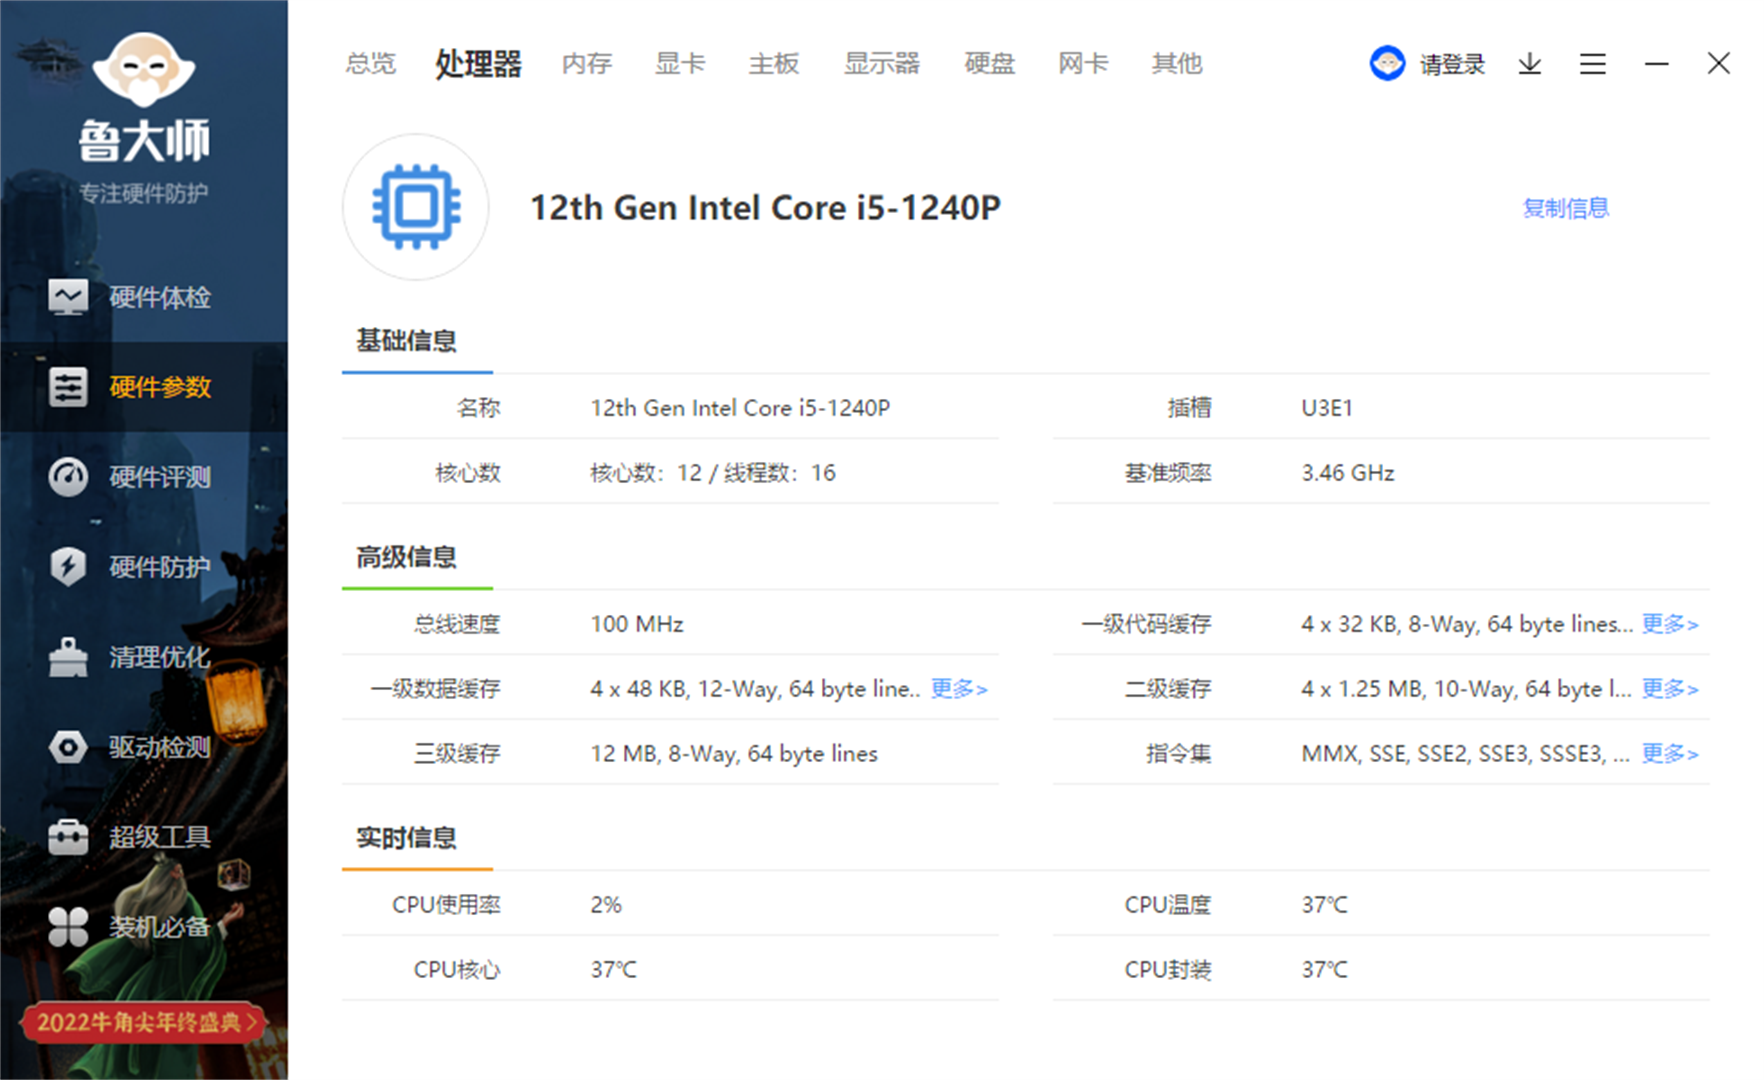Switch to the 其他 tab

pyautogui.click(x=1177, y=64)
